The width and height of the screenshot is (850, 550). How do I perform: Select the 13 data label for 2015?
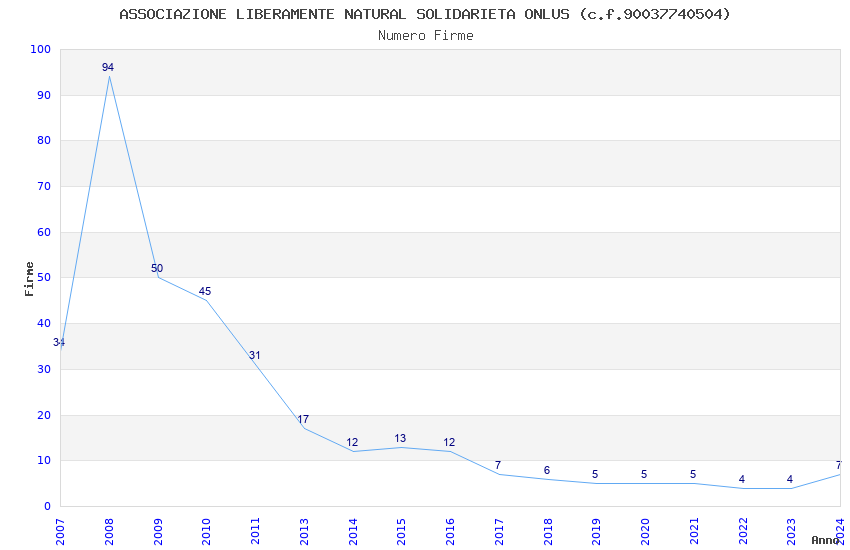point(400,438)
